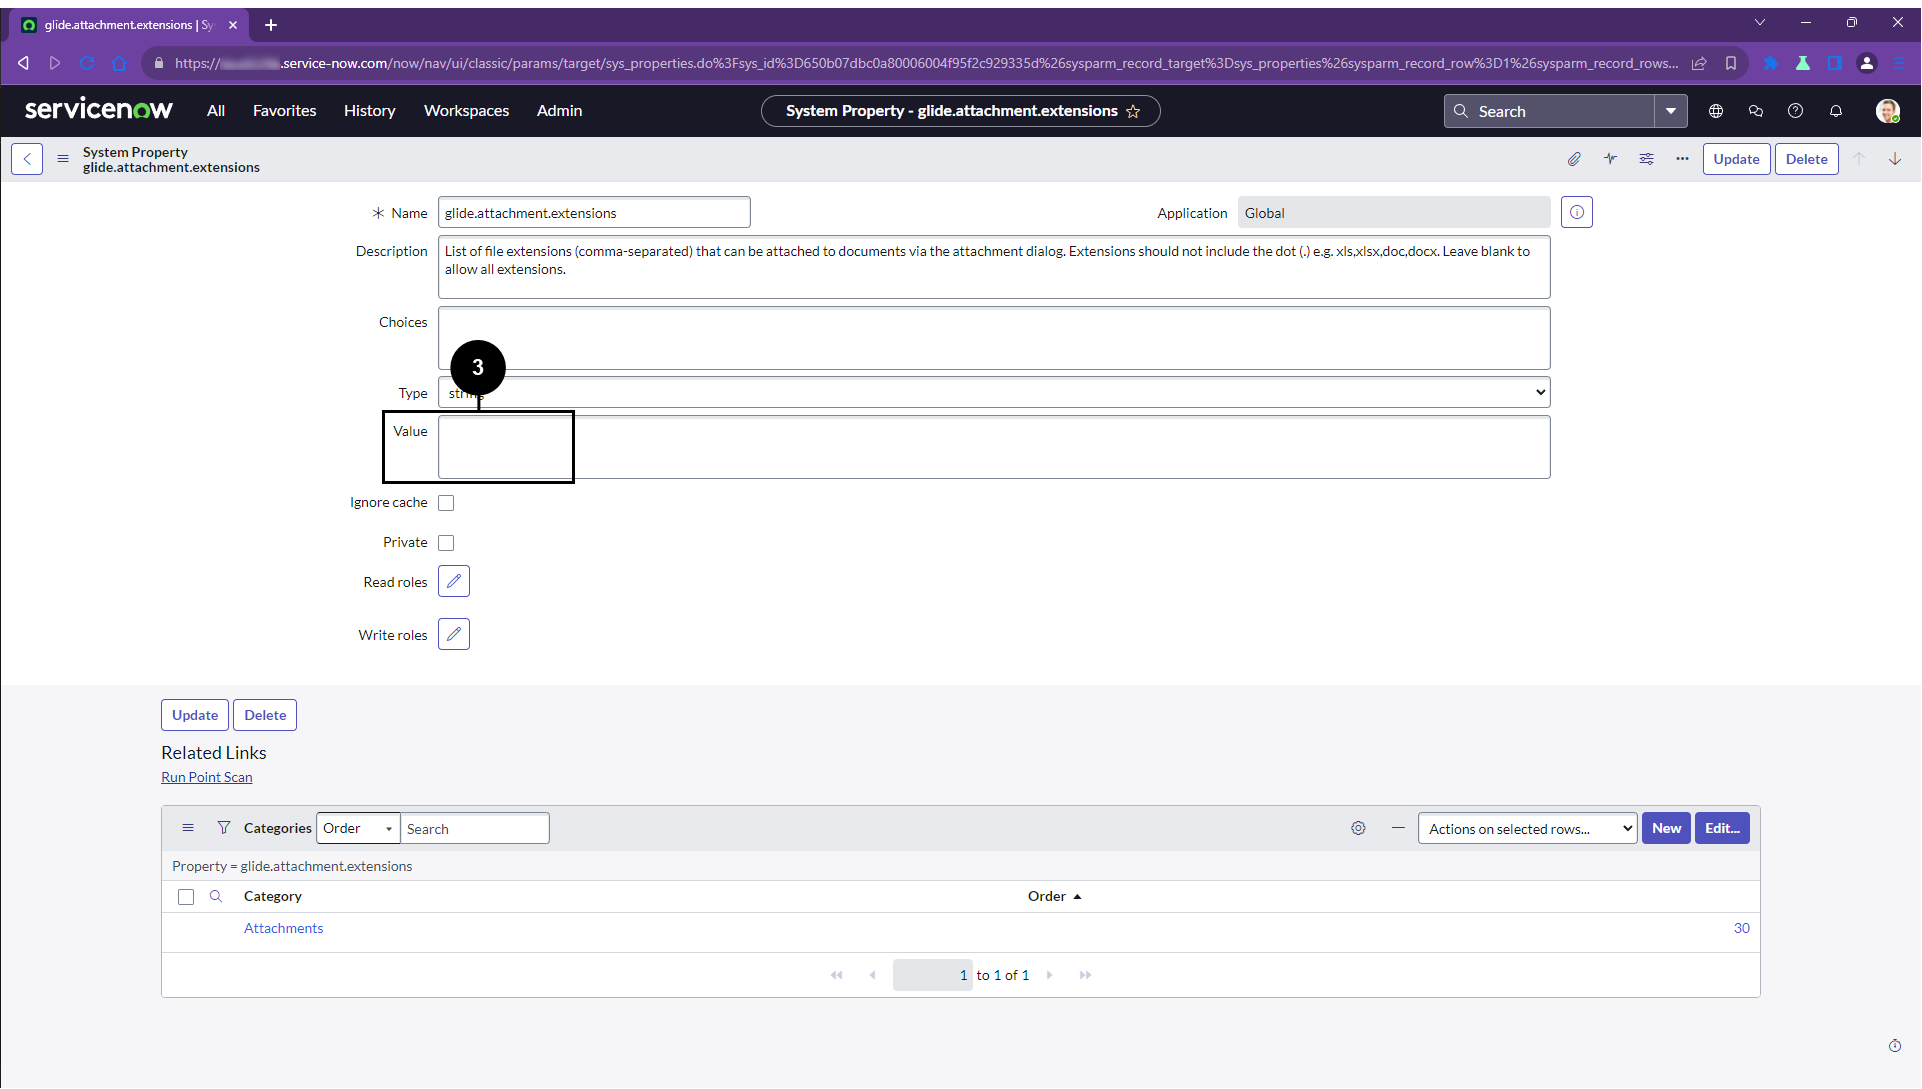Click the personalize form settings icon
This screenshot has width=1922, height=1089.
[1646, 159]
